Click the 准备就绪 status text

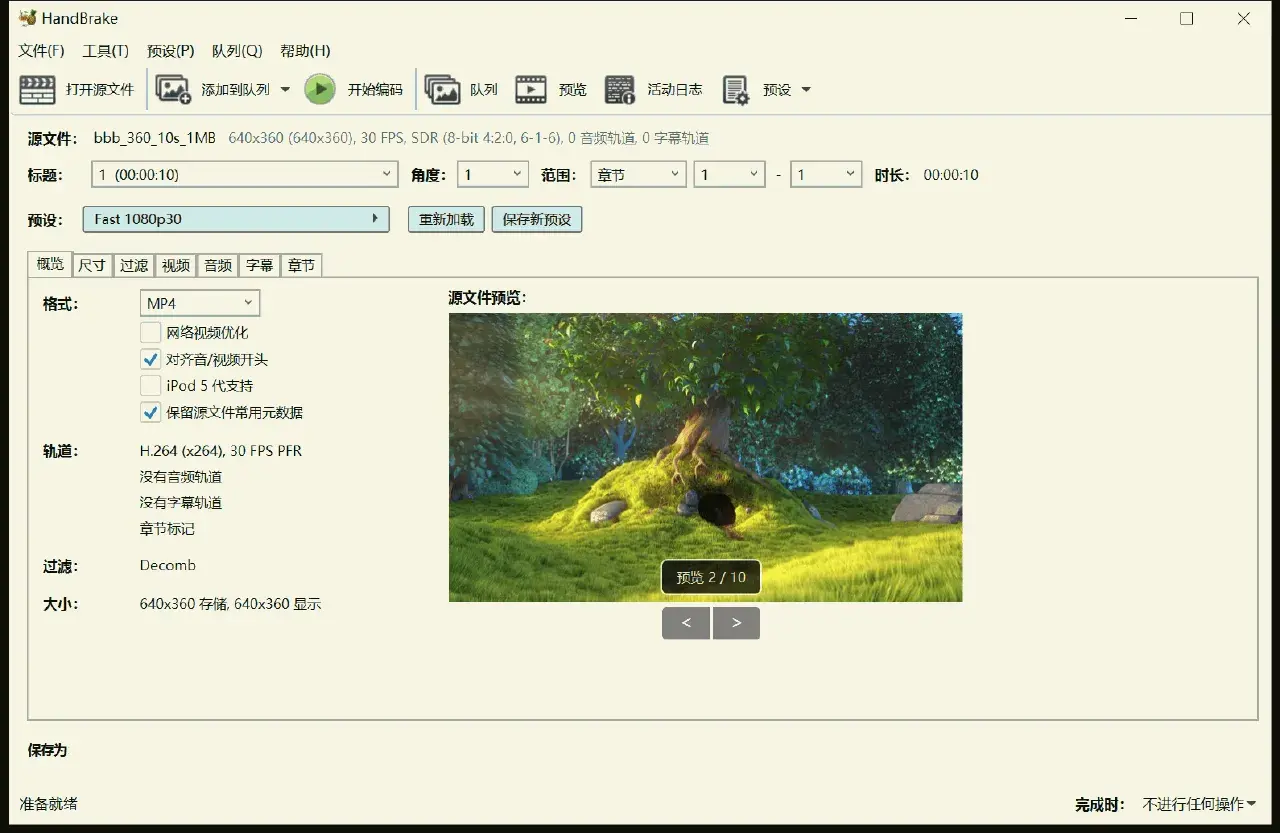tap(49, 804)
